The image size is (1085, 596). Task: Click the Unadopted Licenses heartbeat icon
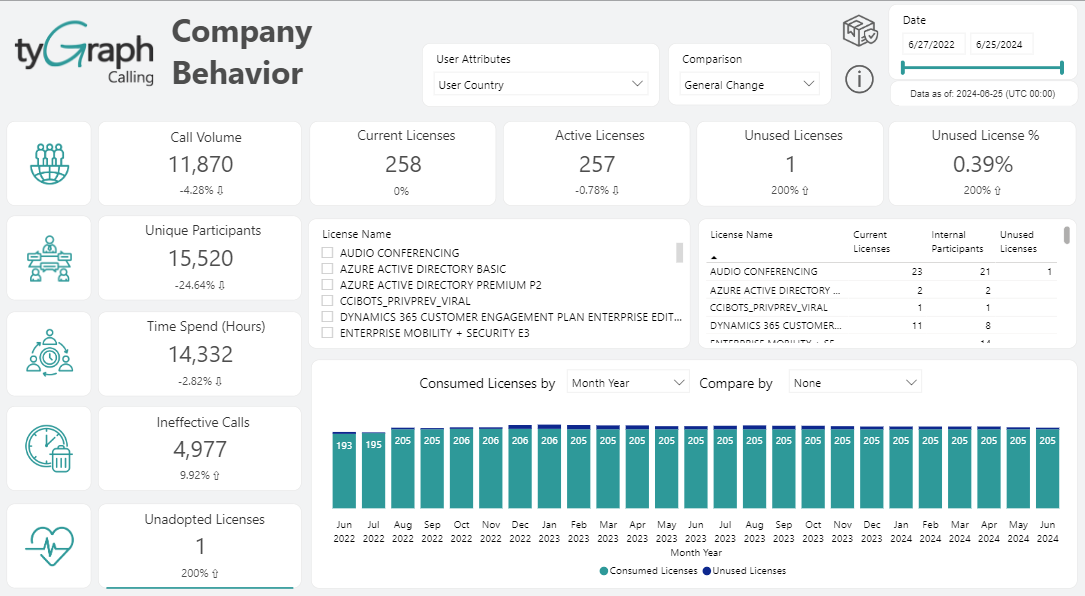[x=49, y=544]
